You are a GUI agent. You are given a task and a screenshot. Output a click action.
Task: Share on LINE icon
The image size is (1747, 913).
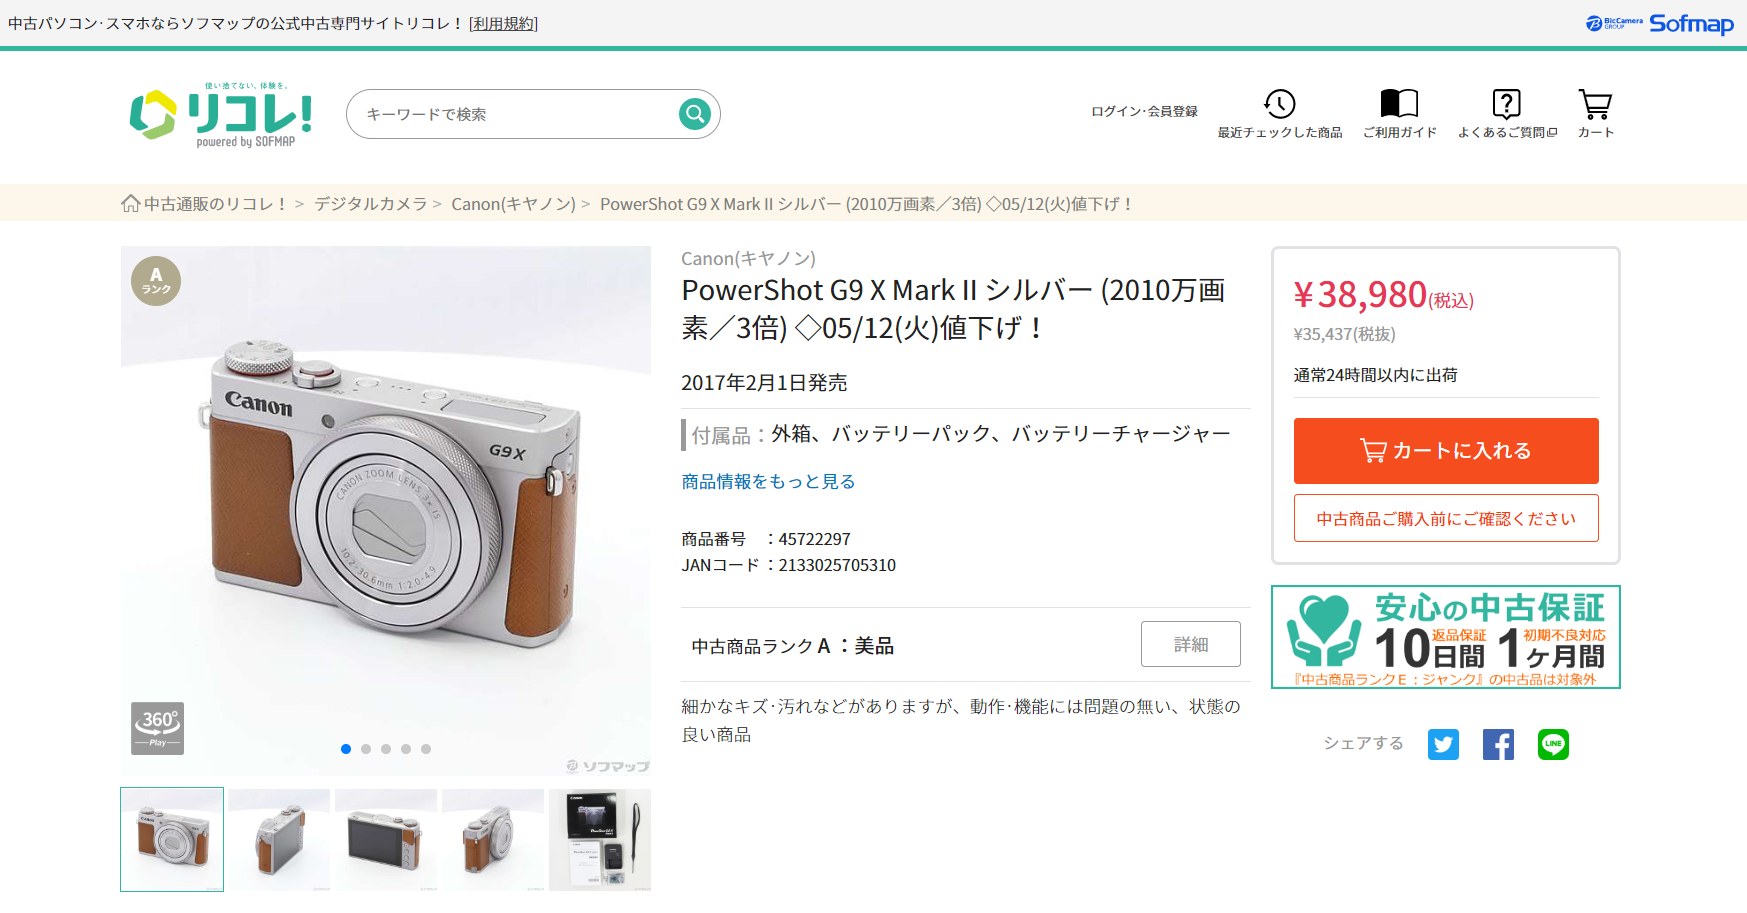[x=1553, y=744]
